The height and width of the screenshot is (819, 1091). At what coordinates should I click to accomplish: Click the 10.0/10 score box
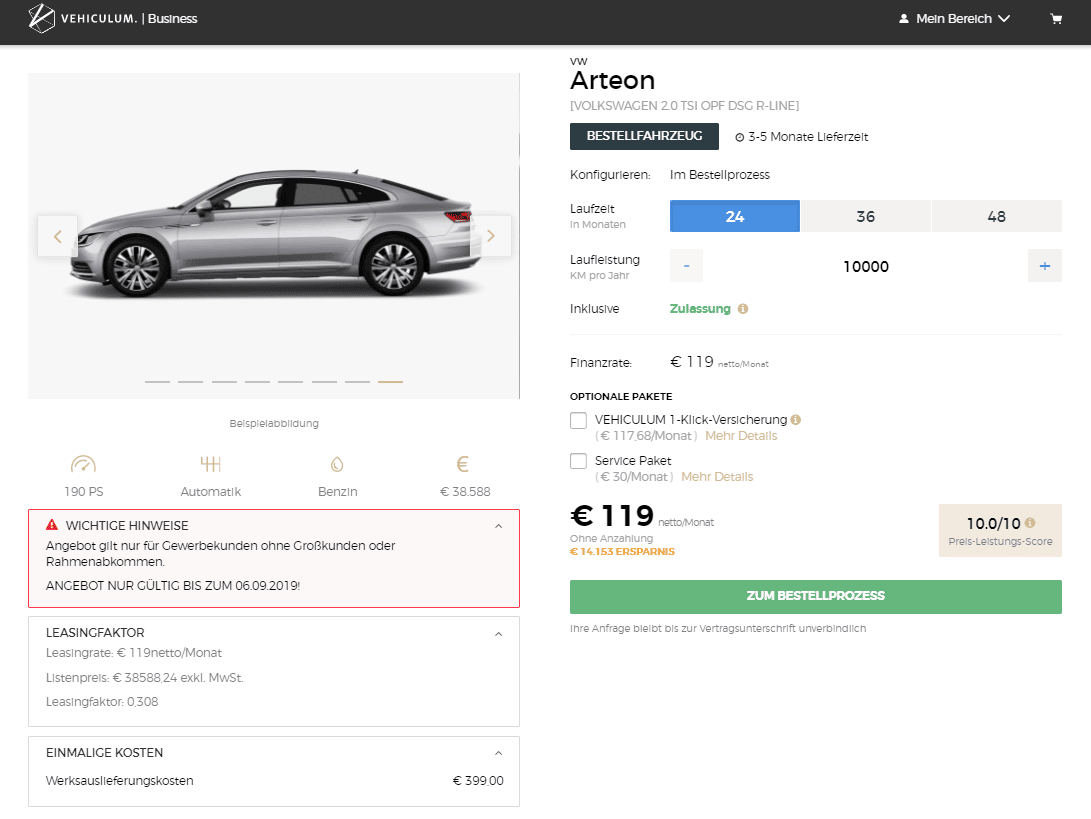pos(1000,530)
